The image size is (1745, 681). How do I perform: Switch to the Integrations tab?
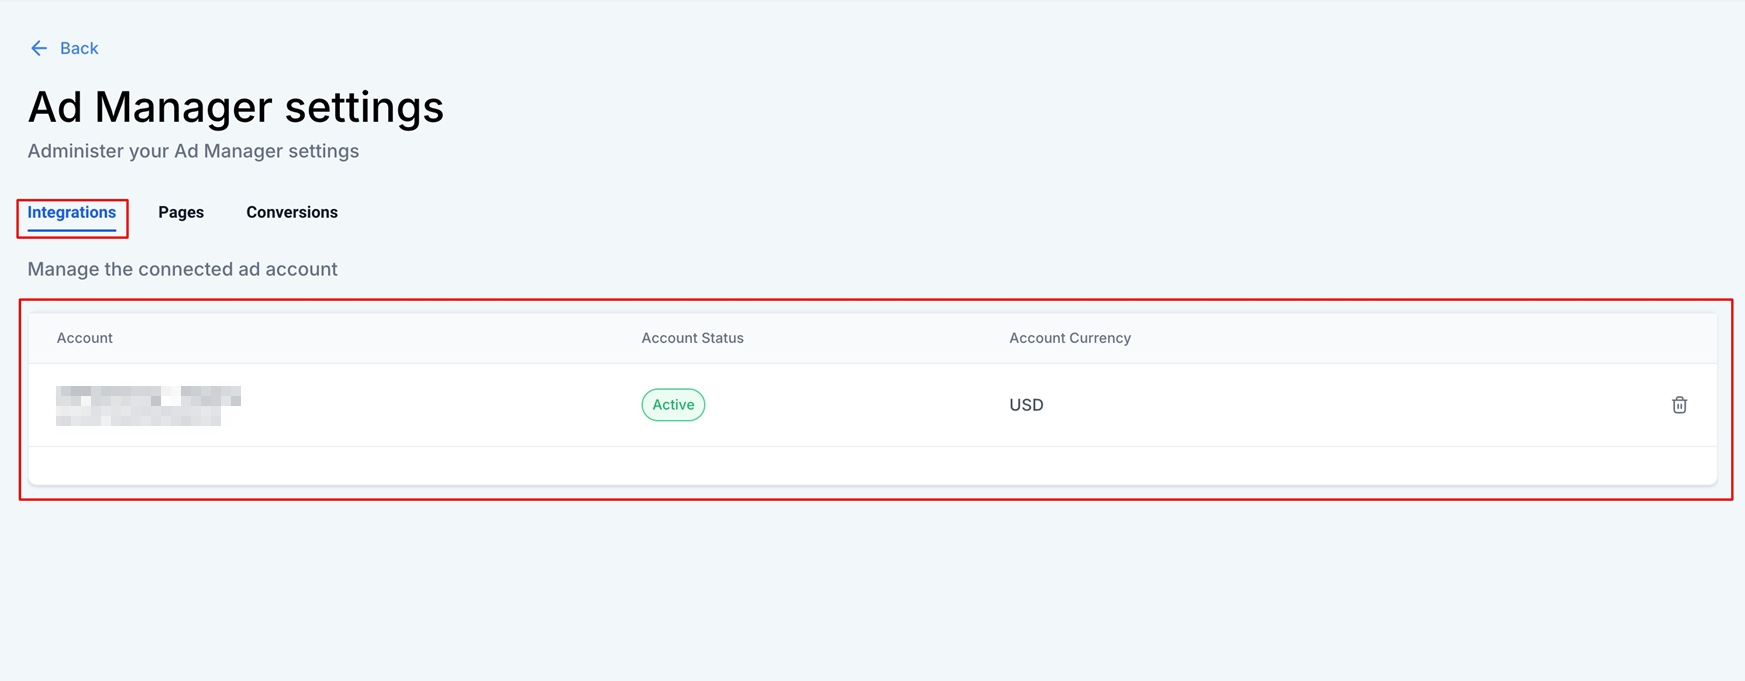[x=72, y=212]
